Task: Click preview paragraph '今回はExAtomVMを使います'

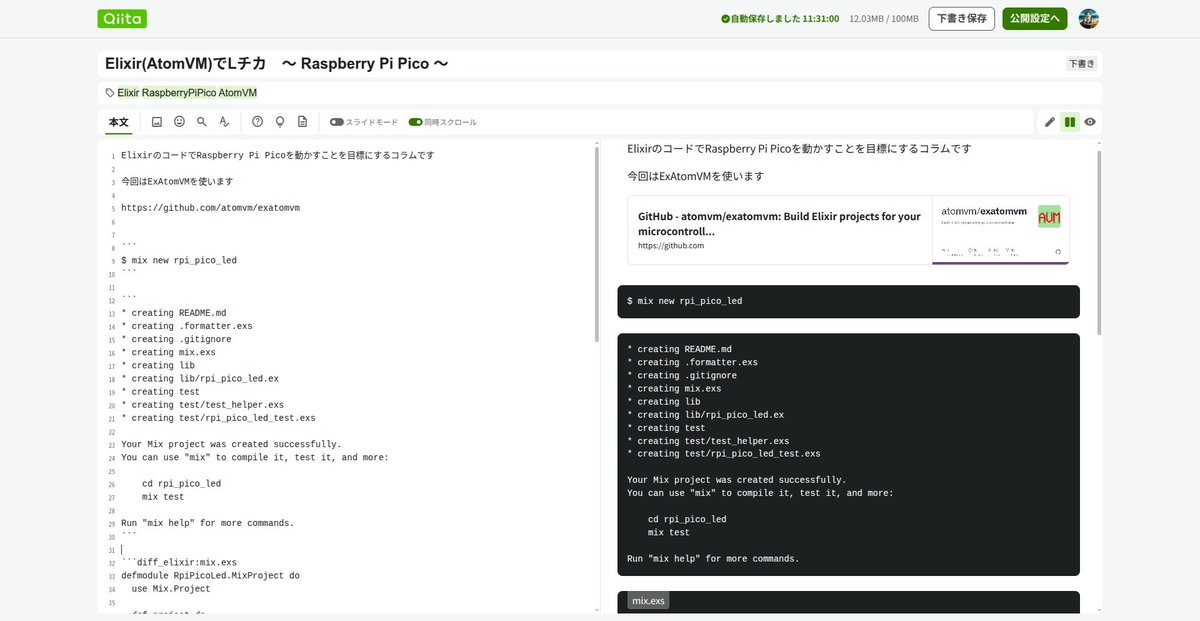Action: pyautogui.click(x=695, y=176)
